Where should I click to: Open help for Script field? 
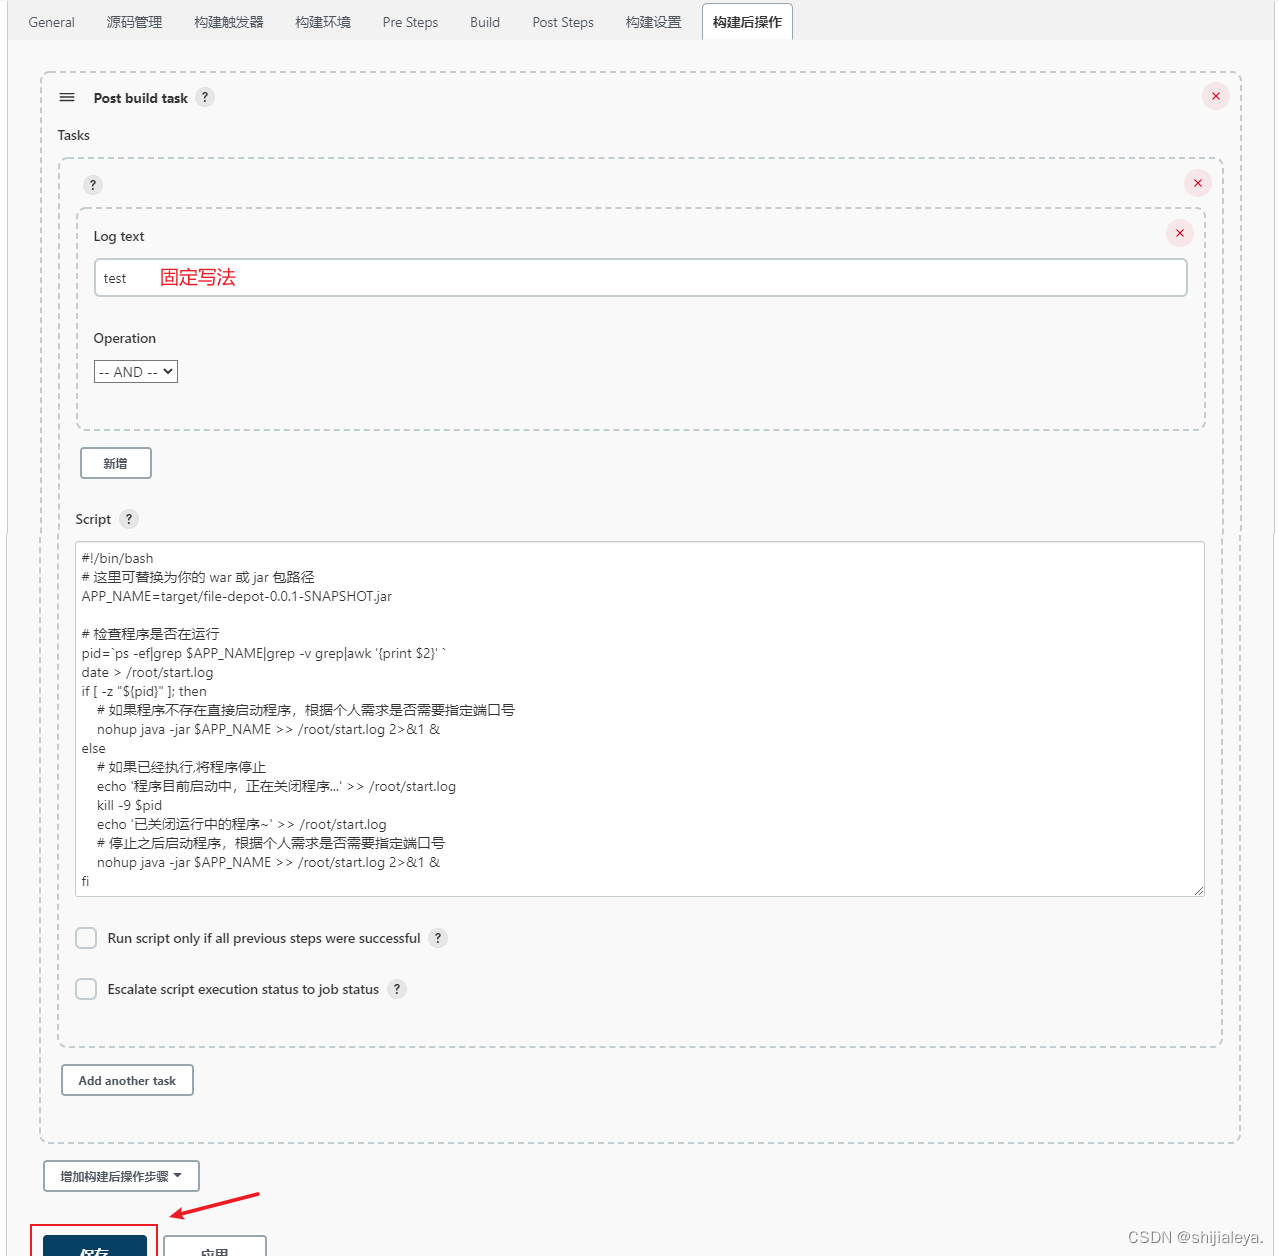coord(129,519)
